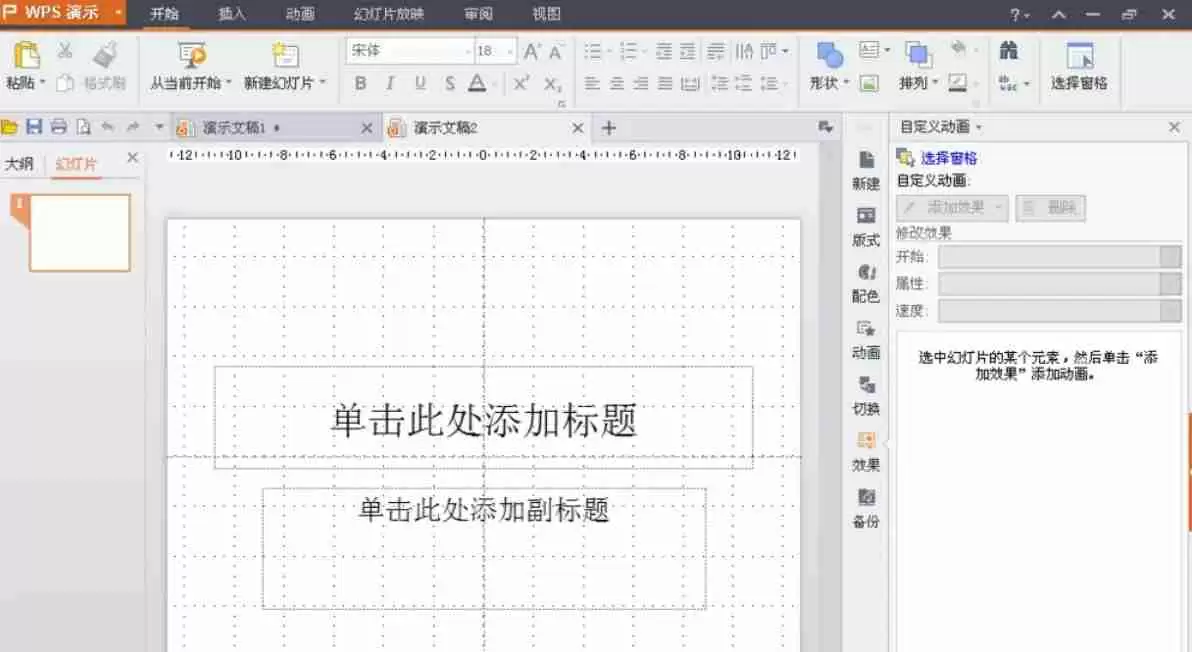Open the 配色 panel from the sidebar
Viewport: 1192px width, 652px height.
pyautogui.click(x=865, y=284)
